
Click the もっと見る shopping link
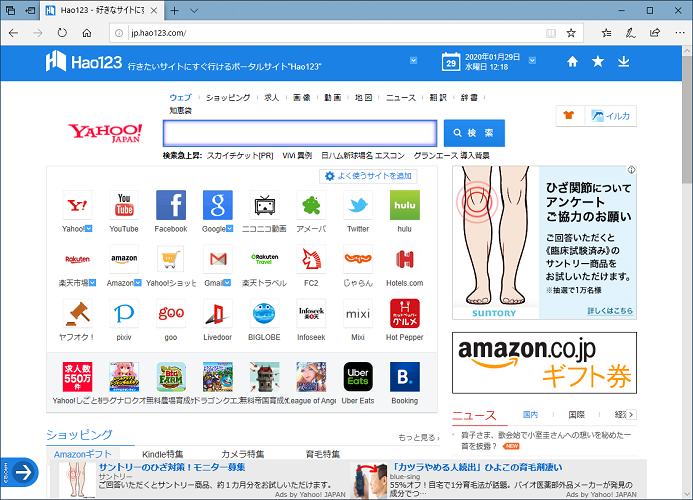tap(419, 437)
